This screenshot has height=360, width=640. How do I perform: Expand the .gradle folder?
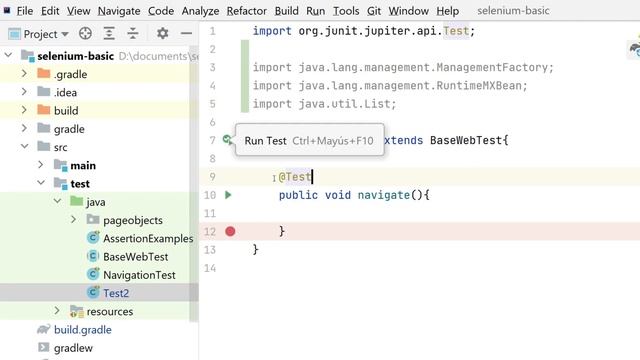[x=24, y=73]
